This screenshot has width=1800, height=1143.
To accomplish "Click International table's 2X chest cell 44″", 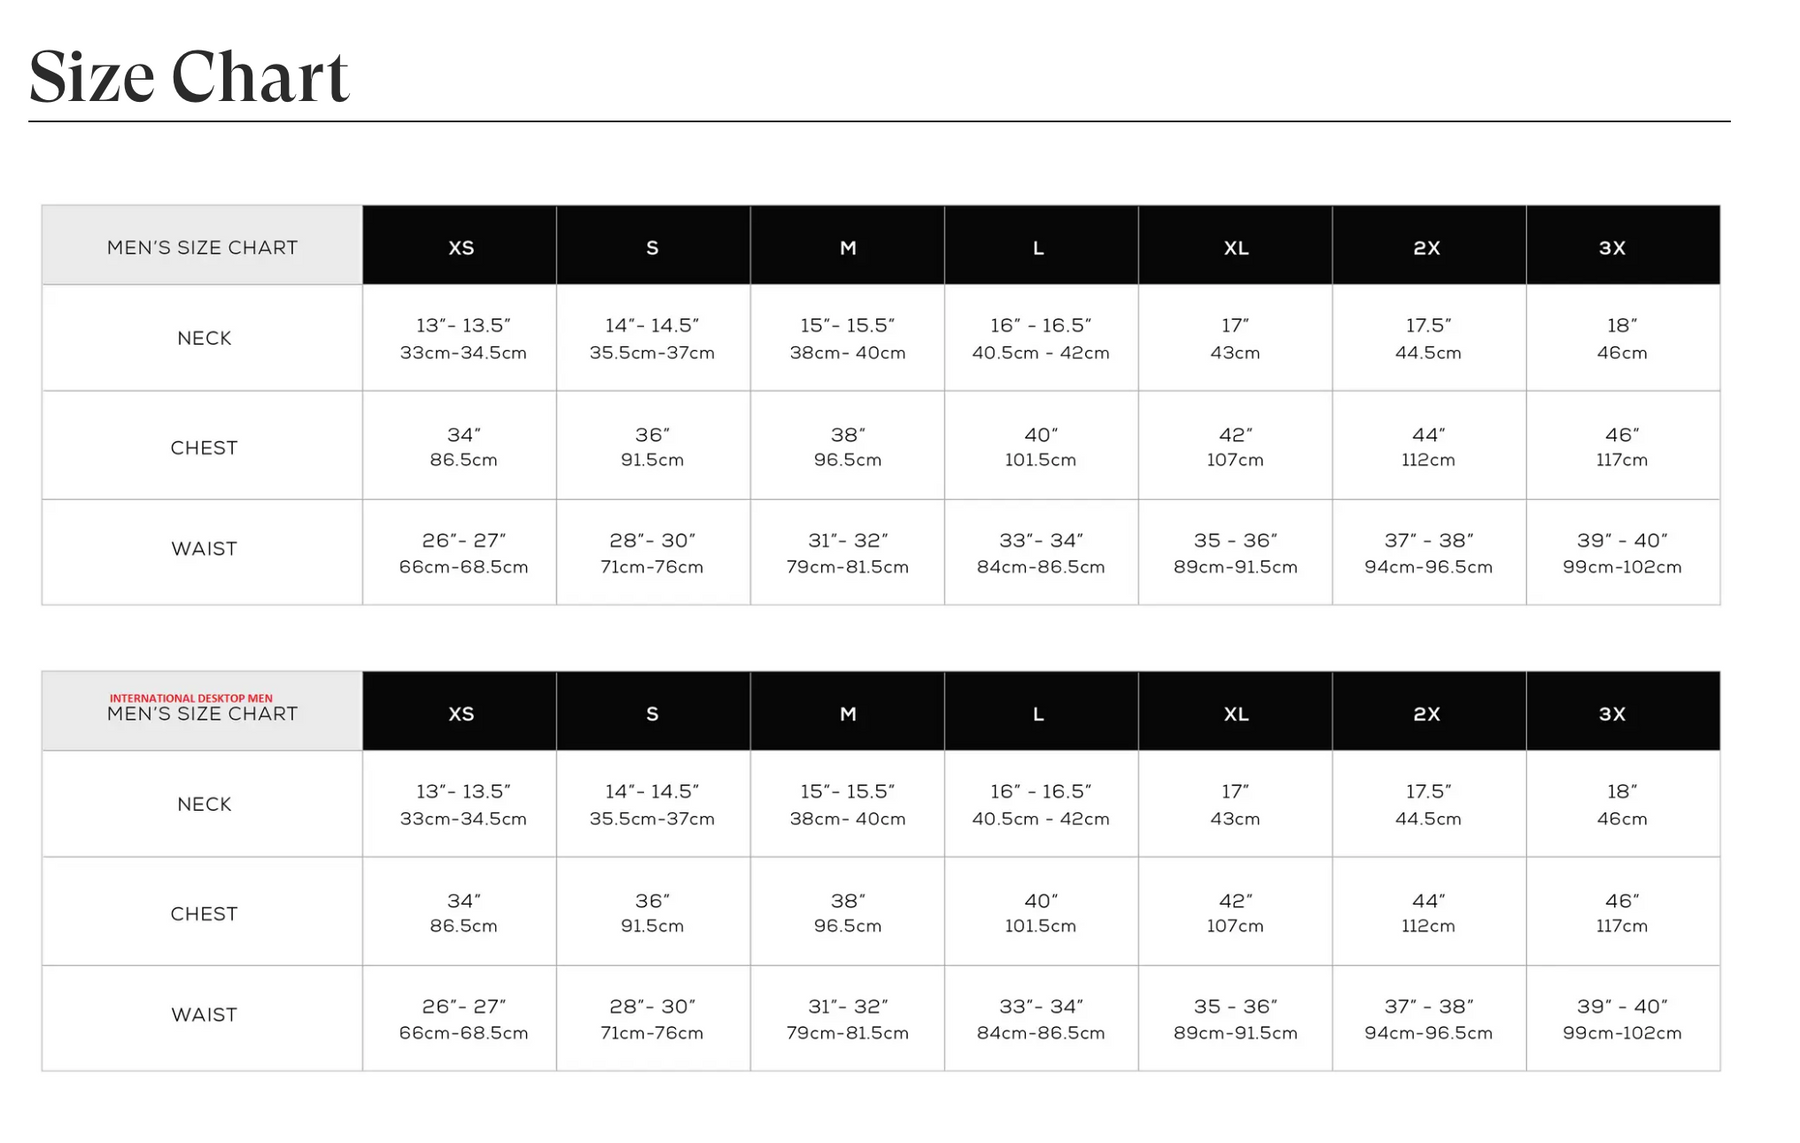I will [x=1428, y=912].
